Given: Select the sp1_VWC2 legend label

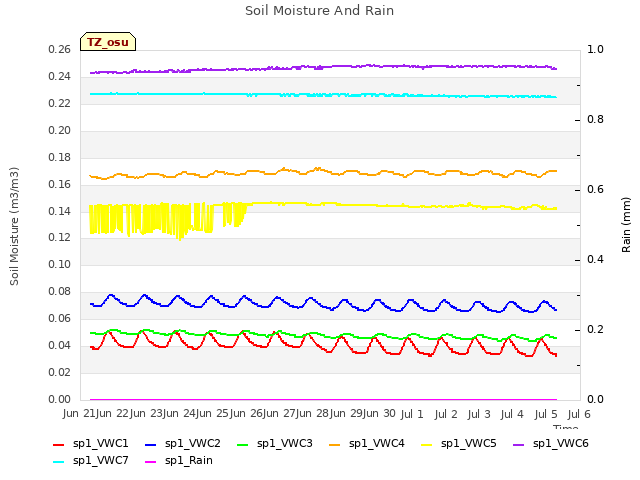Looking at the screenshot, I should point(193,444).
